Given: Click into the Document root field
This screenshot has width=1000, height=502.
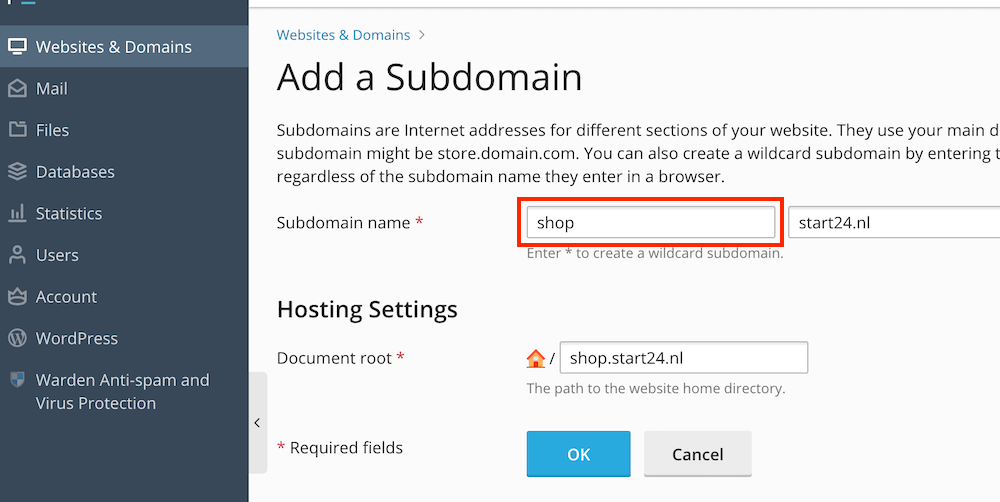Looking at the screenshot, I should pos(683,358).
